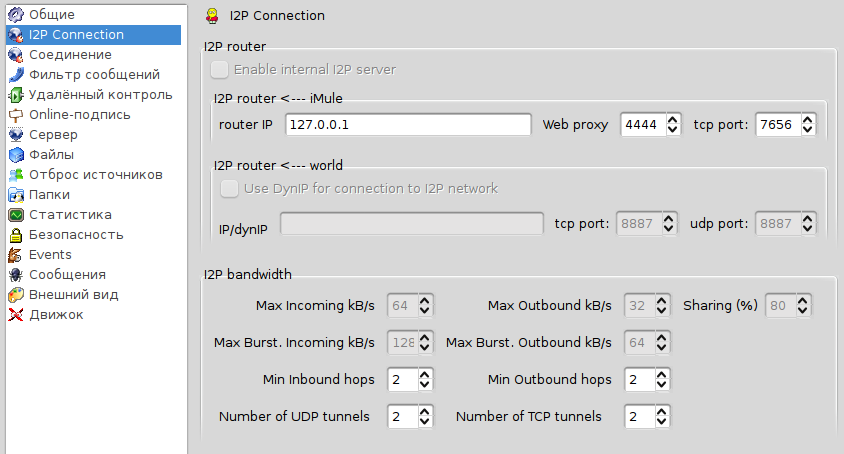
Task: Click the IP/dynIP text field
Action: coord(412,223)
